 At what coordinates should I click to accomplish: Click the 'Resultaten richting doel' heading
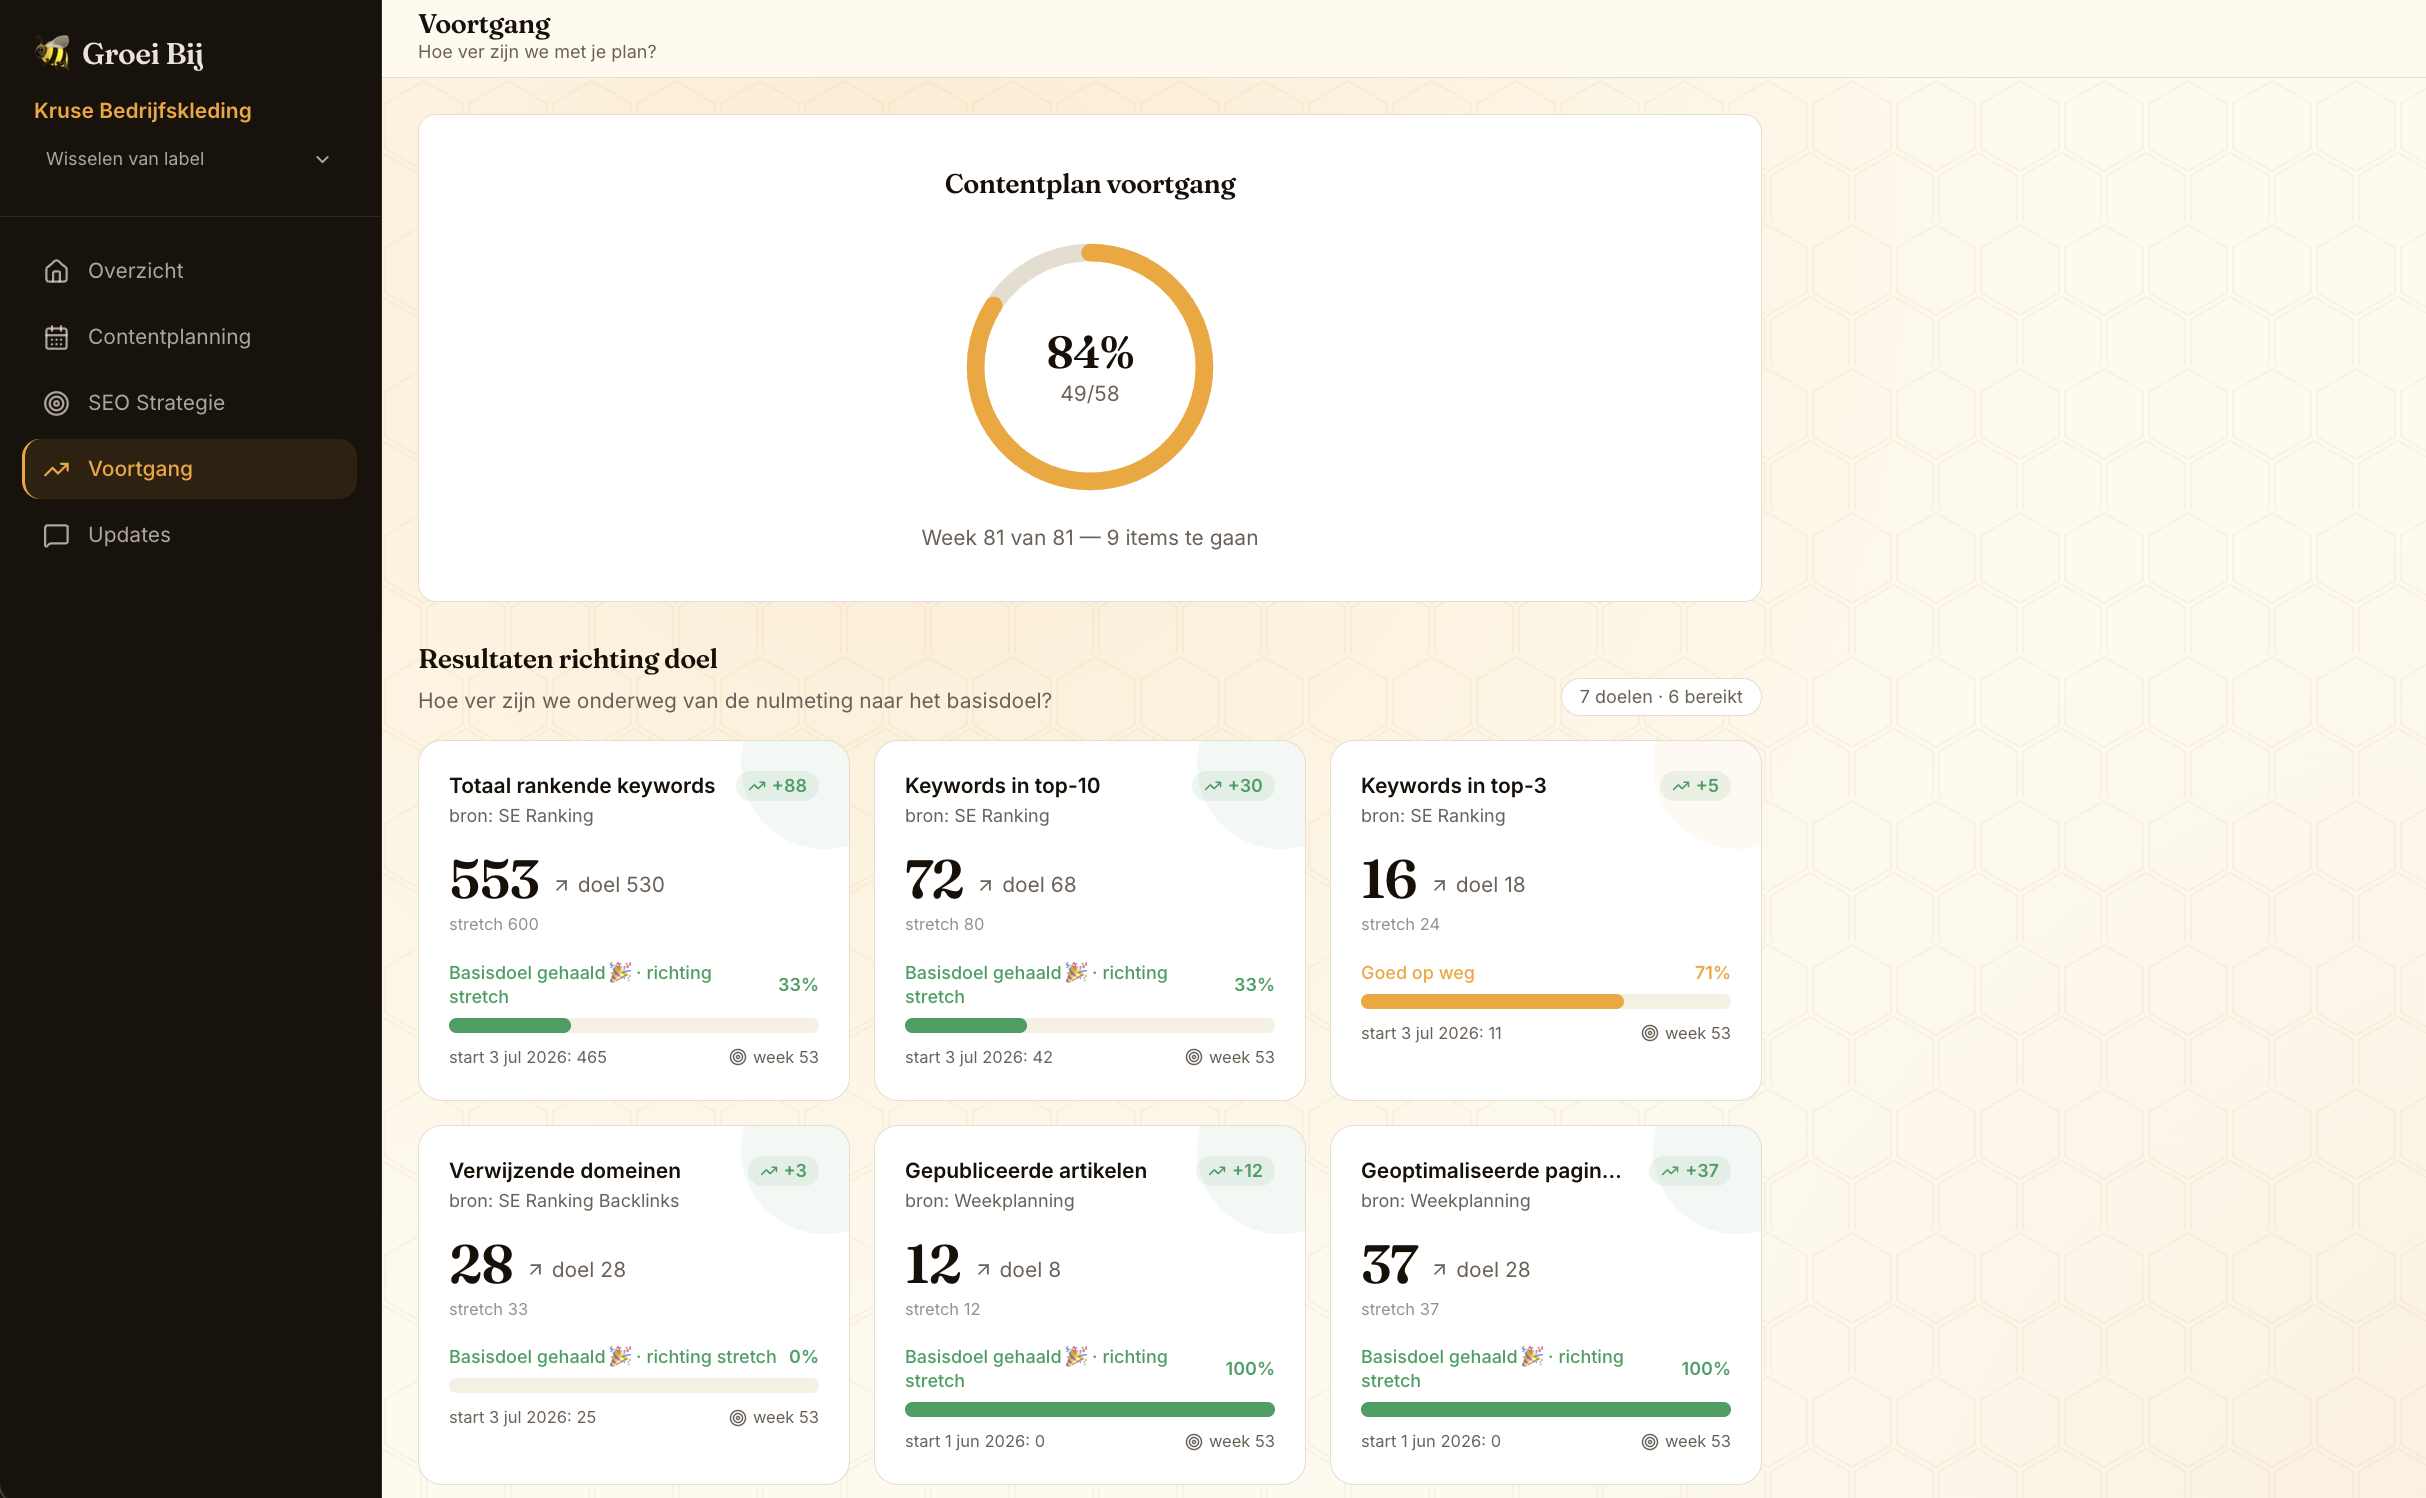pyautogui.click(x=568, y=659)
